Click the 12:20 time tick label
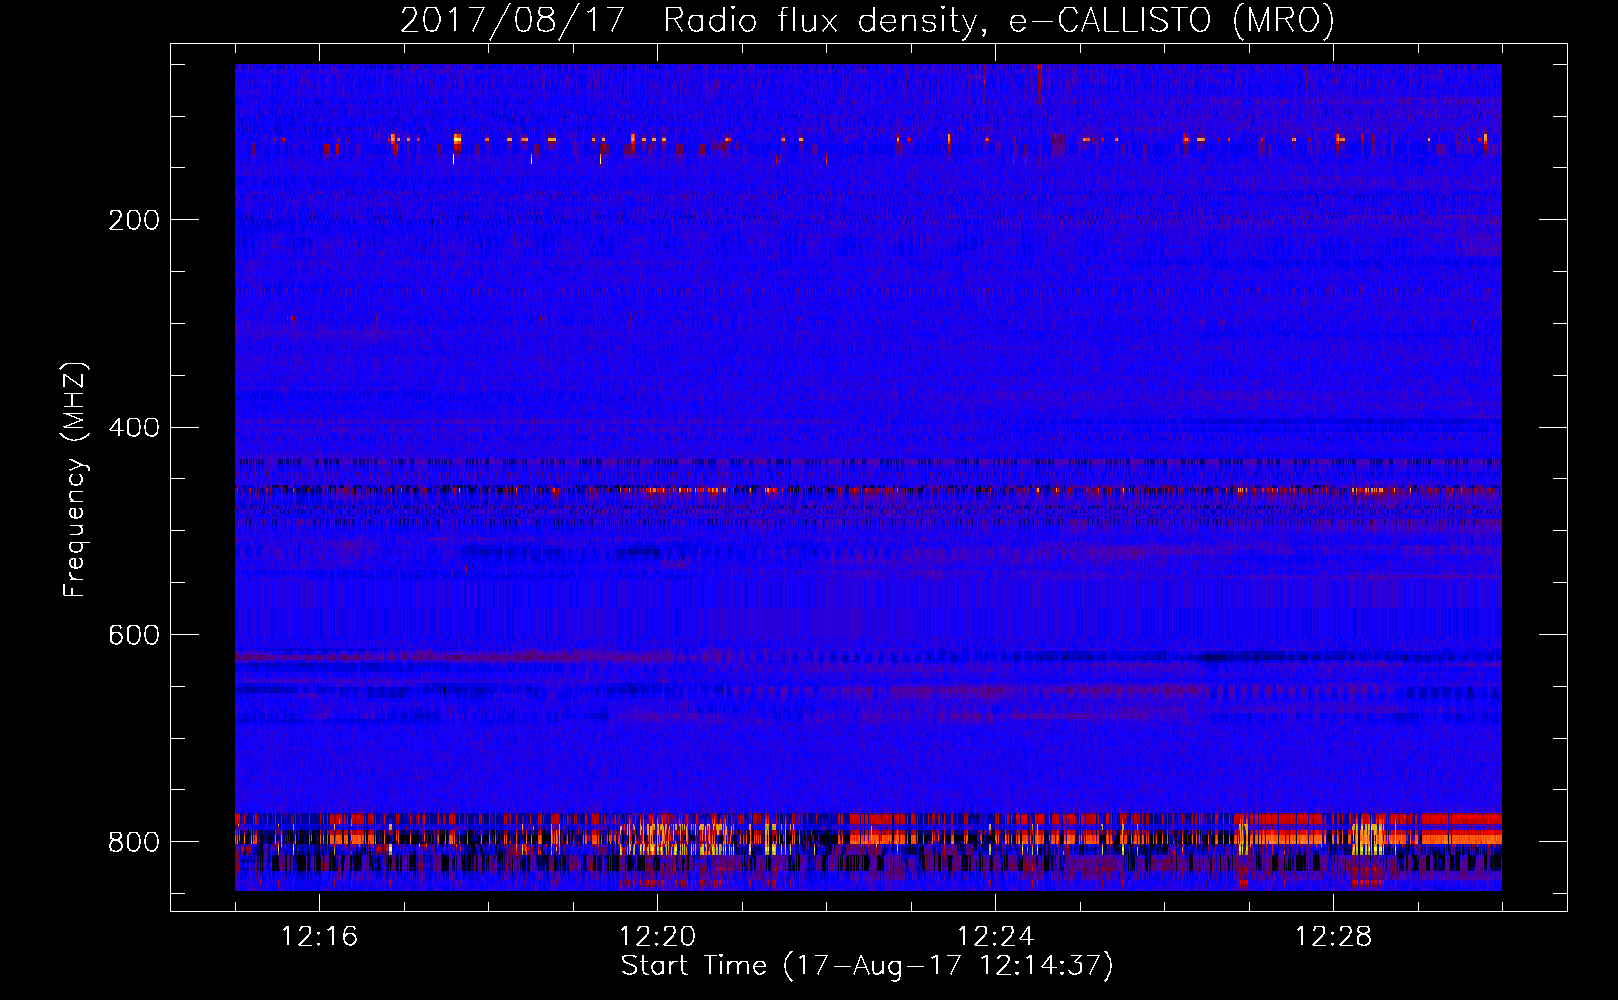This screenshot has height=1000, width=1618. click(657, 937)
